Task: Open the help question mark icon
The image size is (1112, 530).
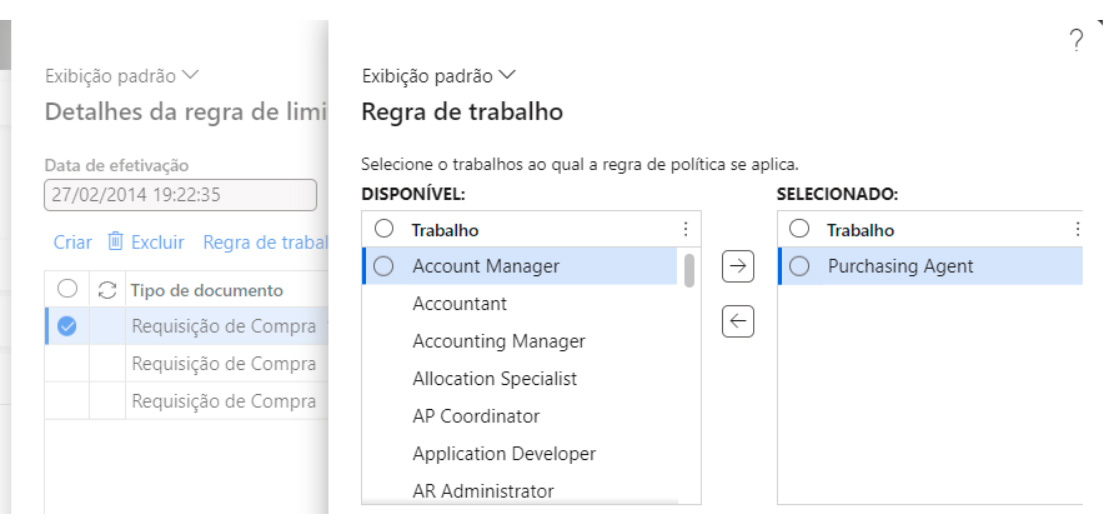Action: pos(1076,41)
